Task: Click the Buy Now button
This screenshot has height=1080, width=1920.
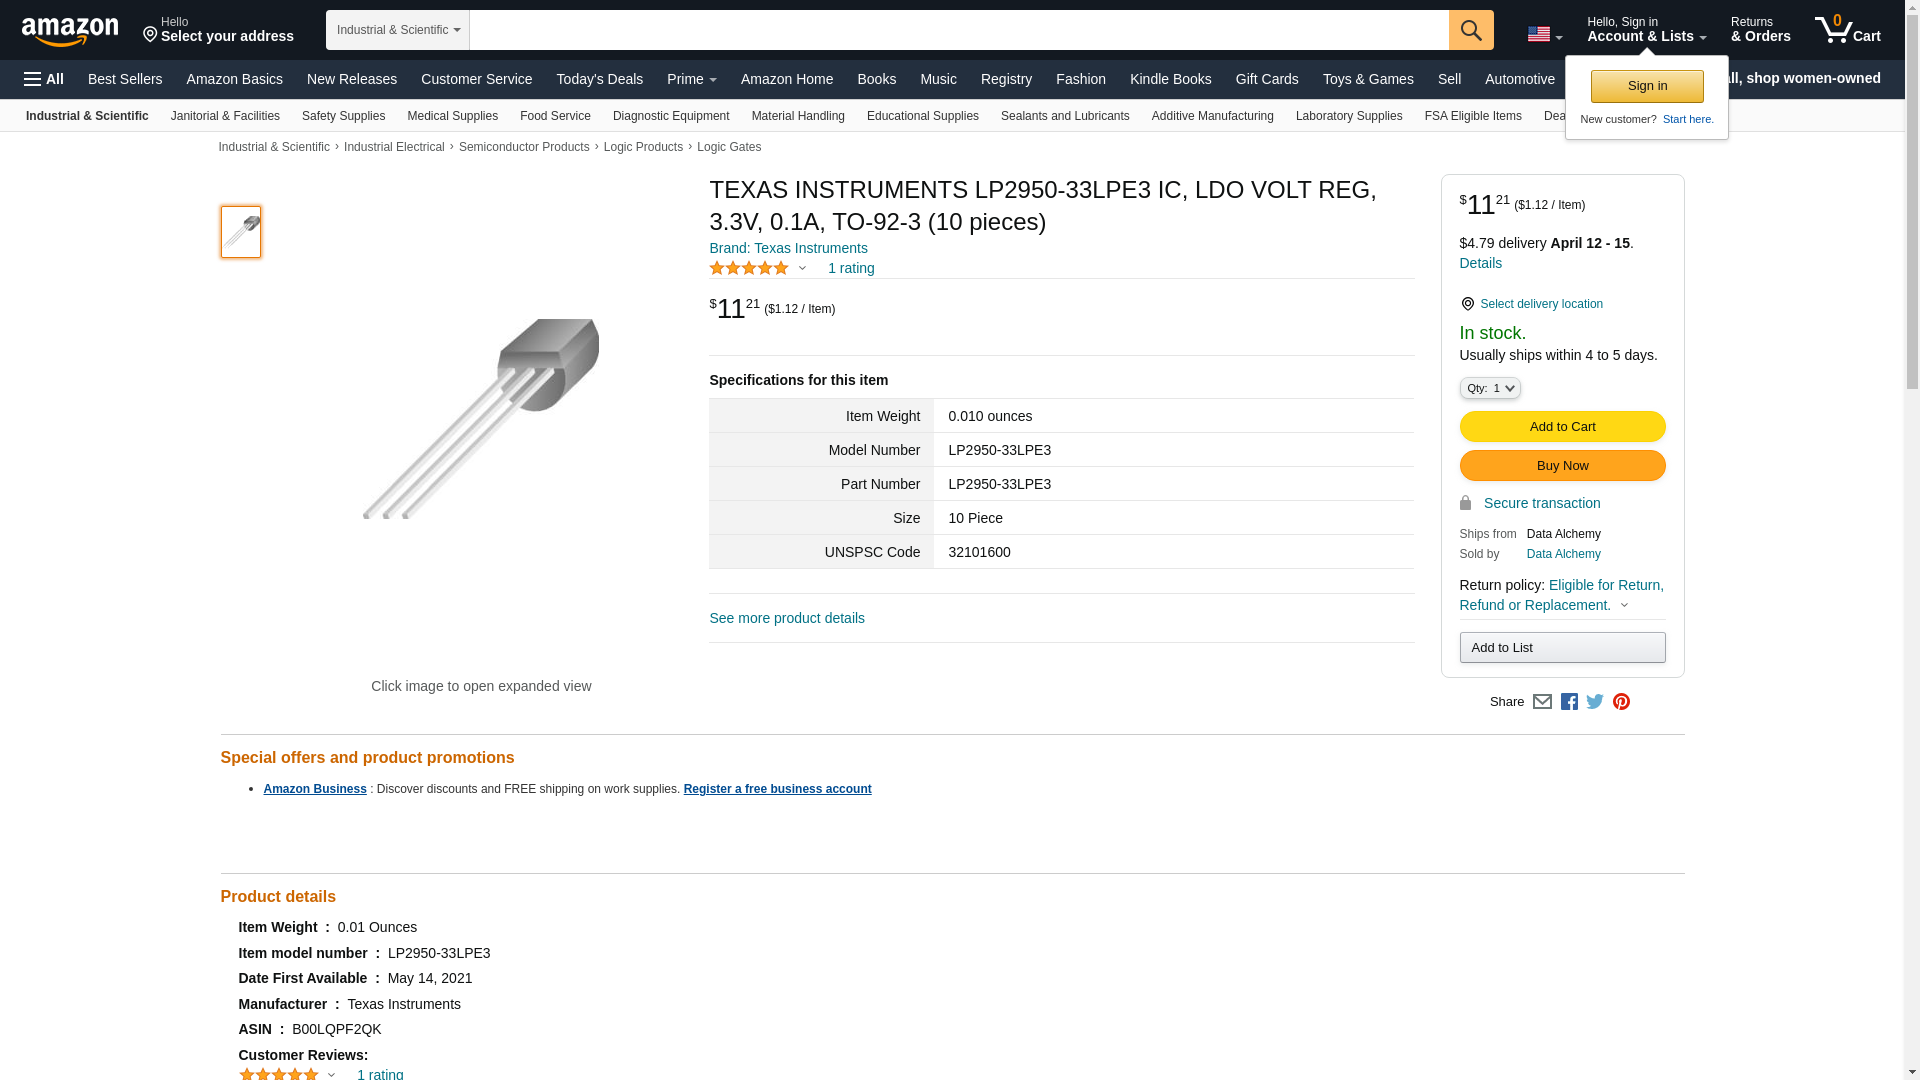Action: click(x=1562, y=466)
